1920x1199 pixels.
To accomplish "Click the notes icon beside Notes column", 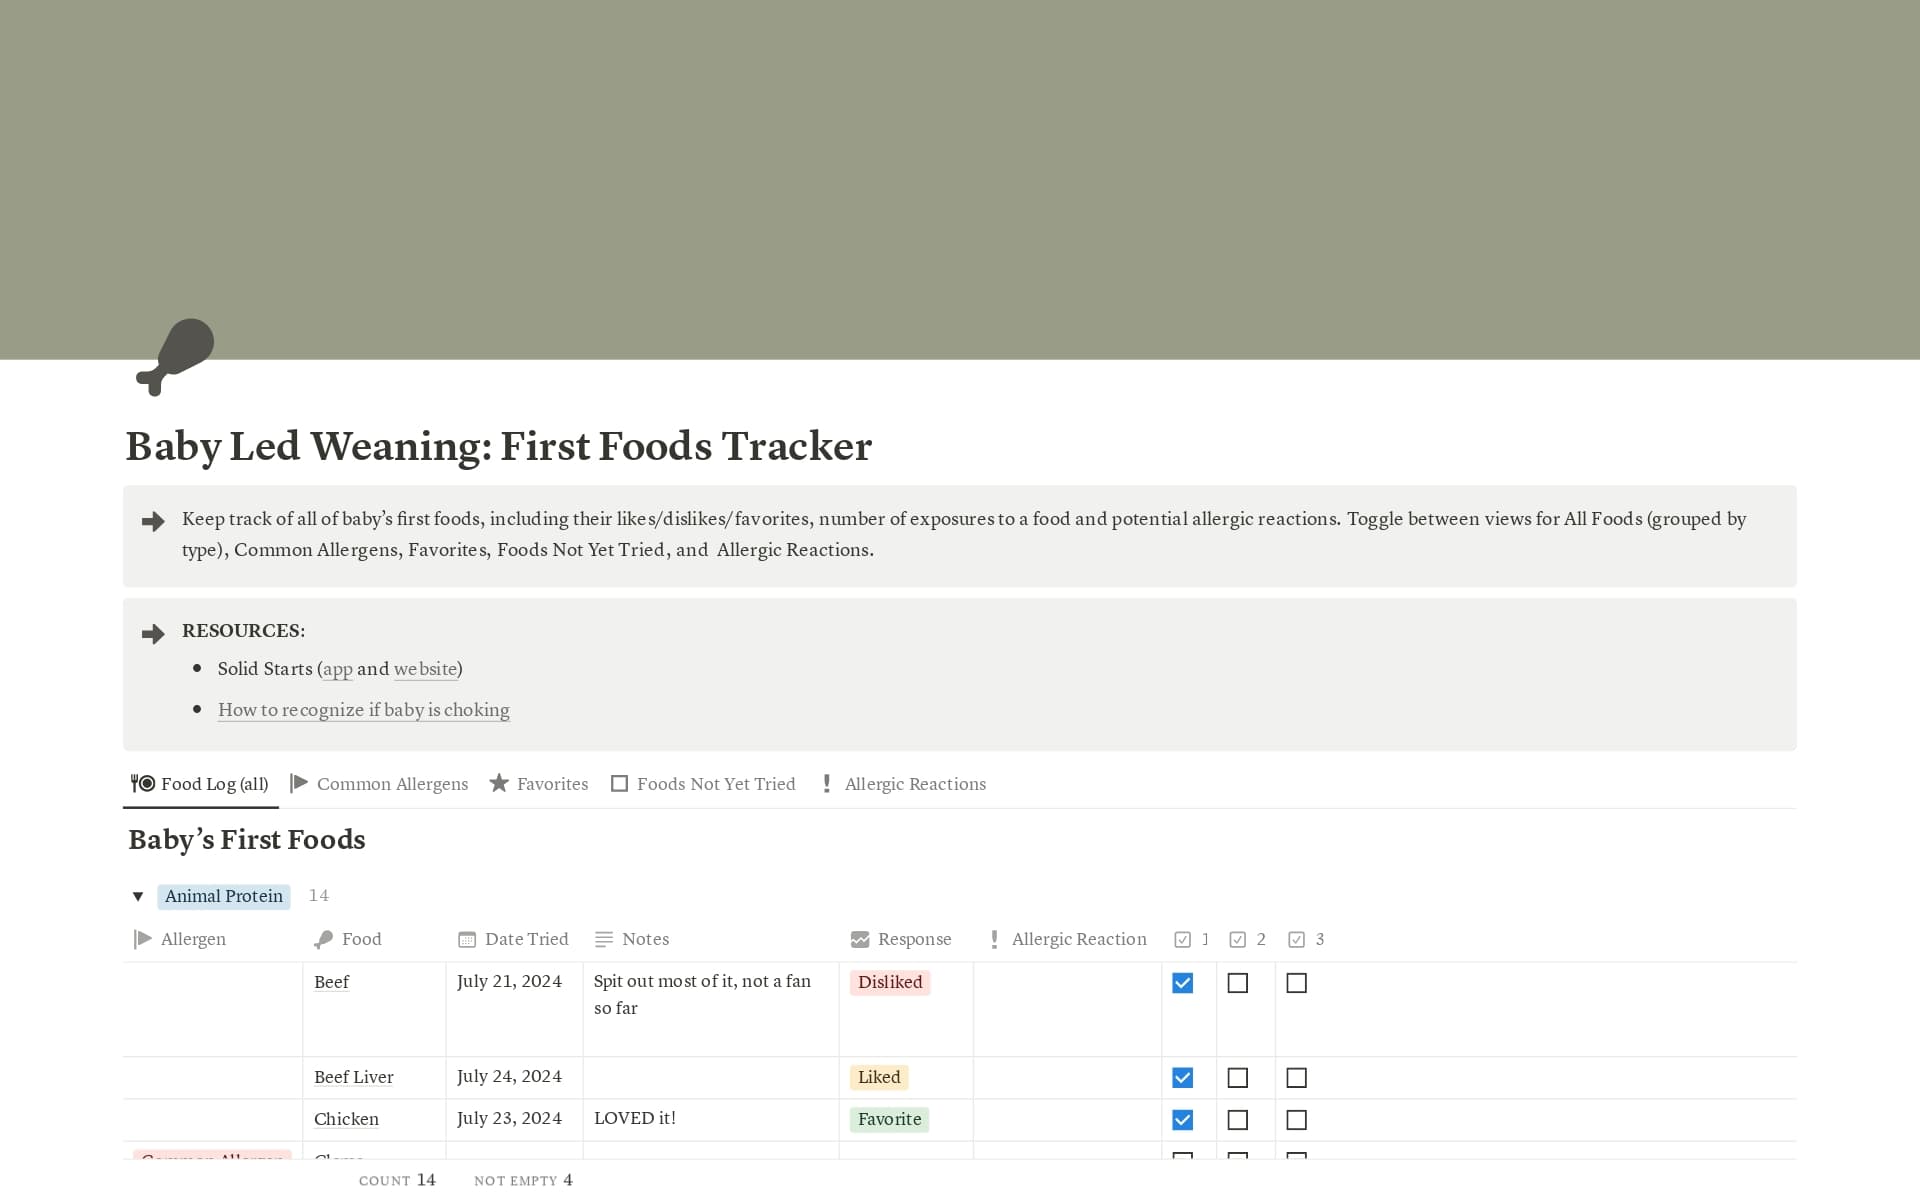I will pyautogui.click(x=603, y=939).
